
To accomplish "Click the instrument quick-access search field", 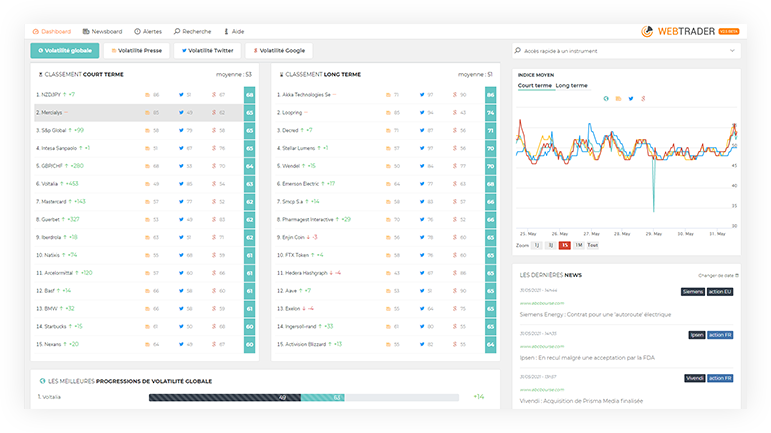I will tap(626, 51).
